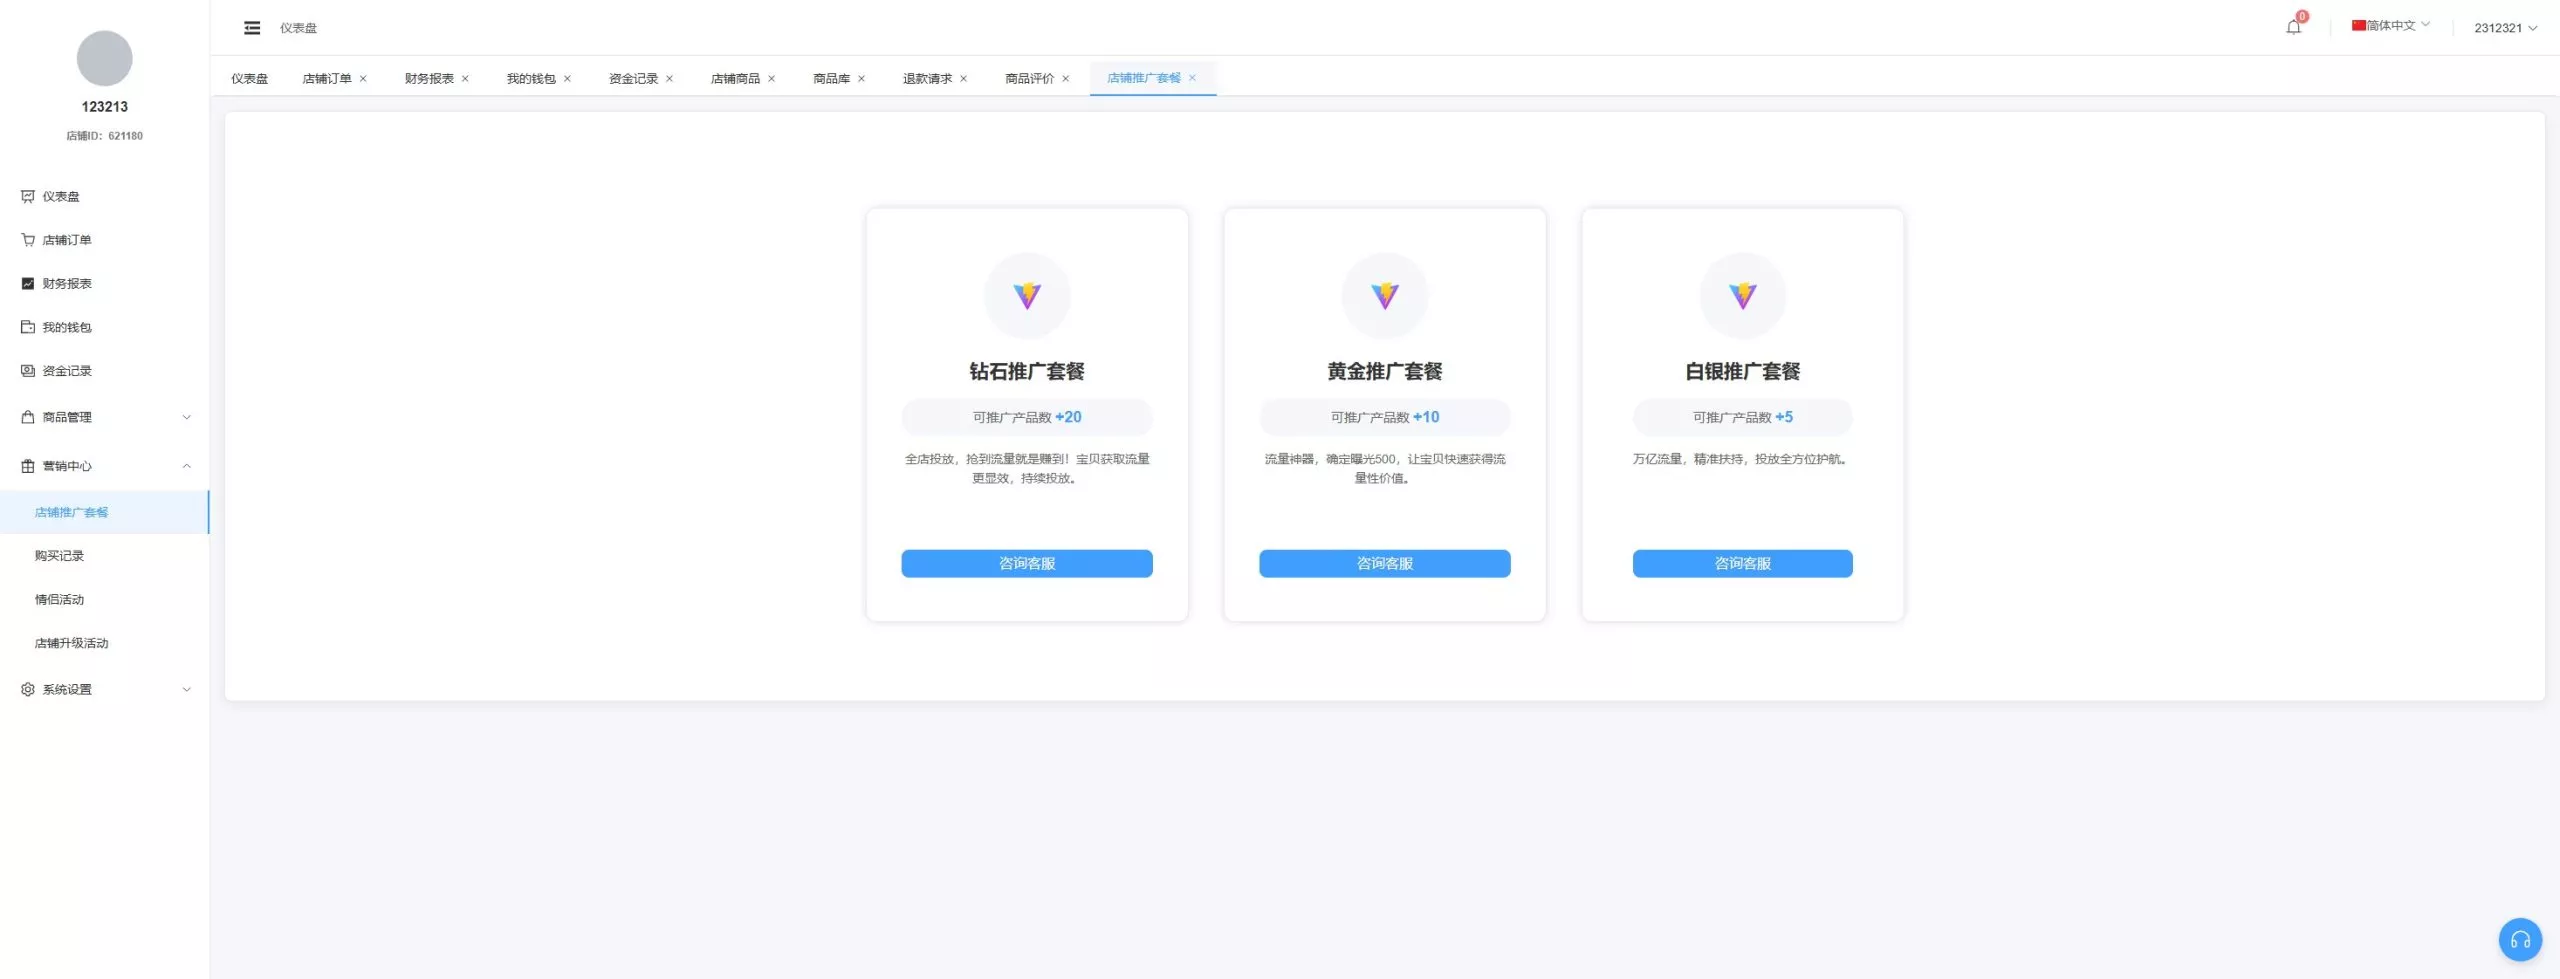Open the notification bell icon

[x=2293, y=27]
